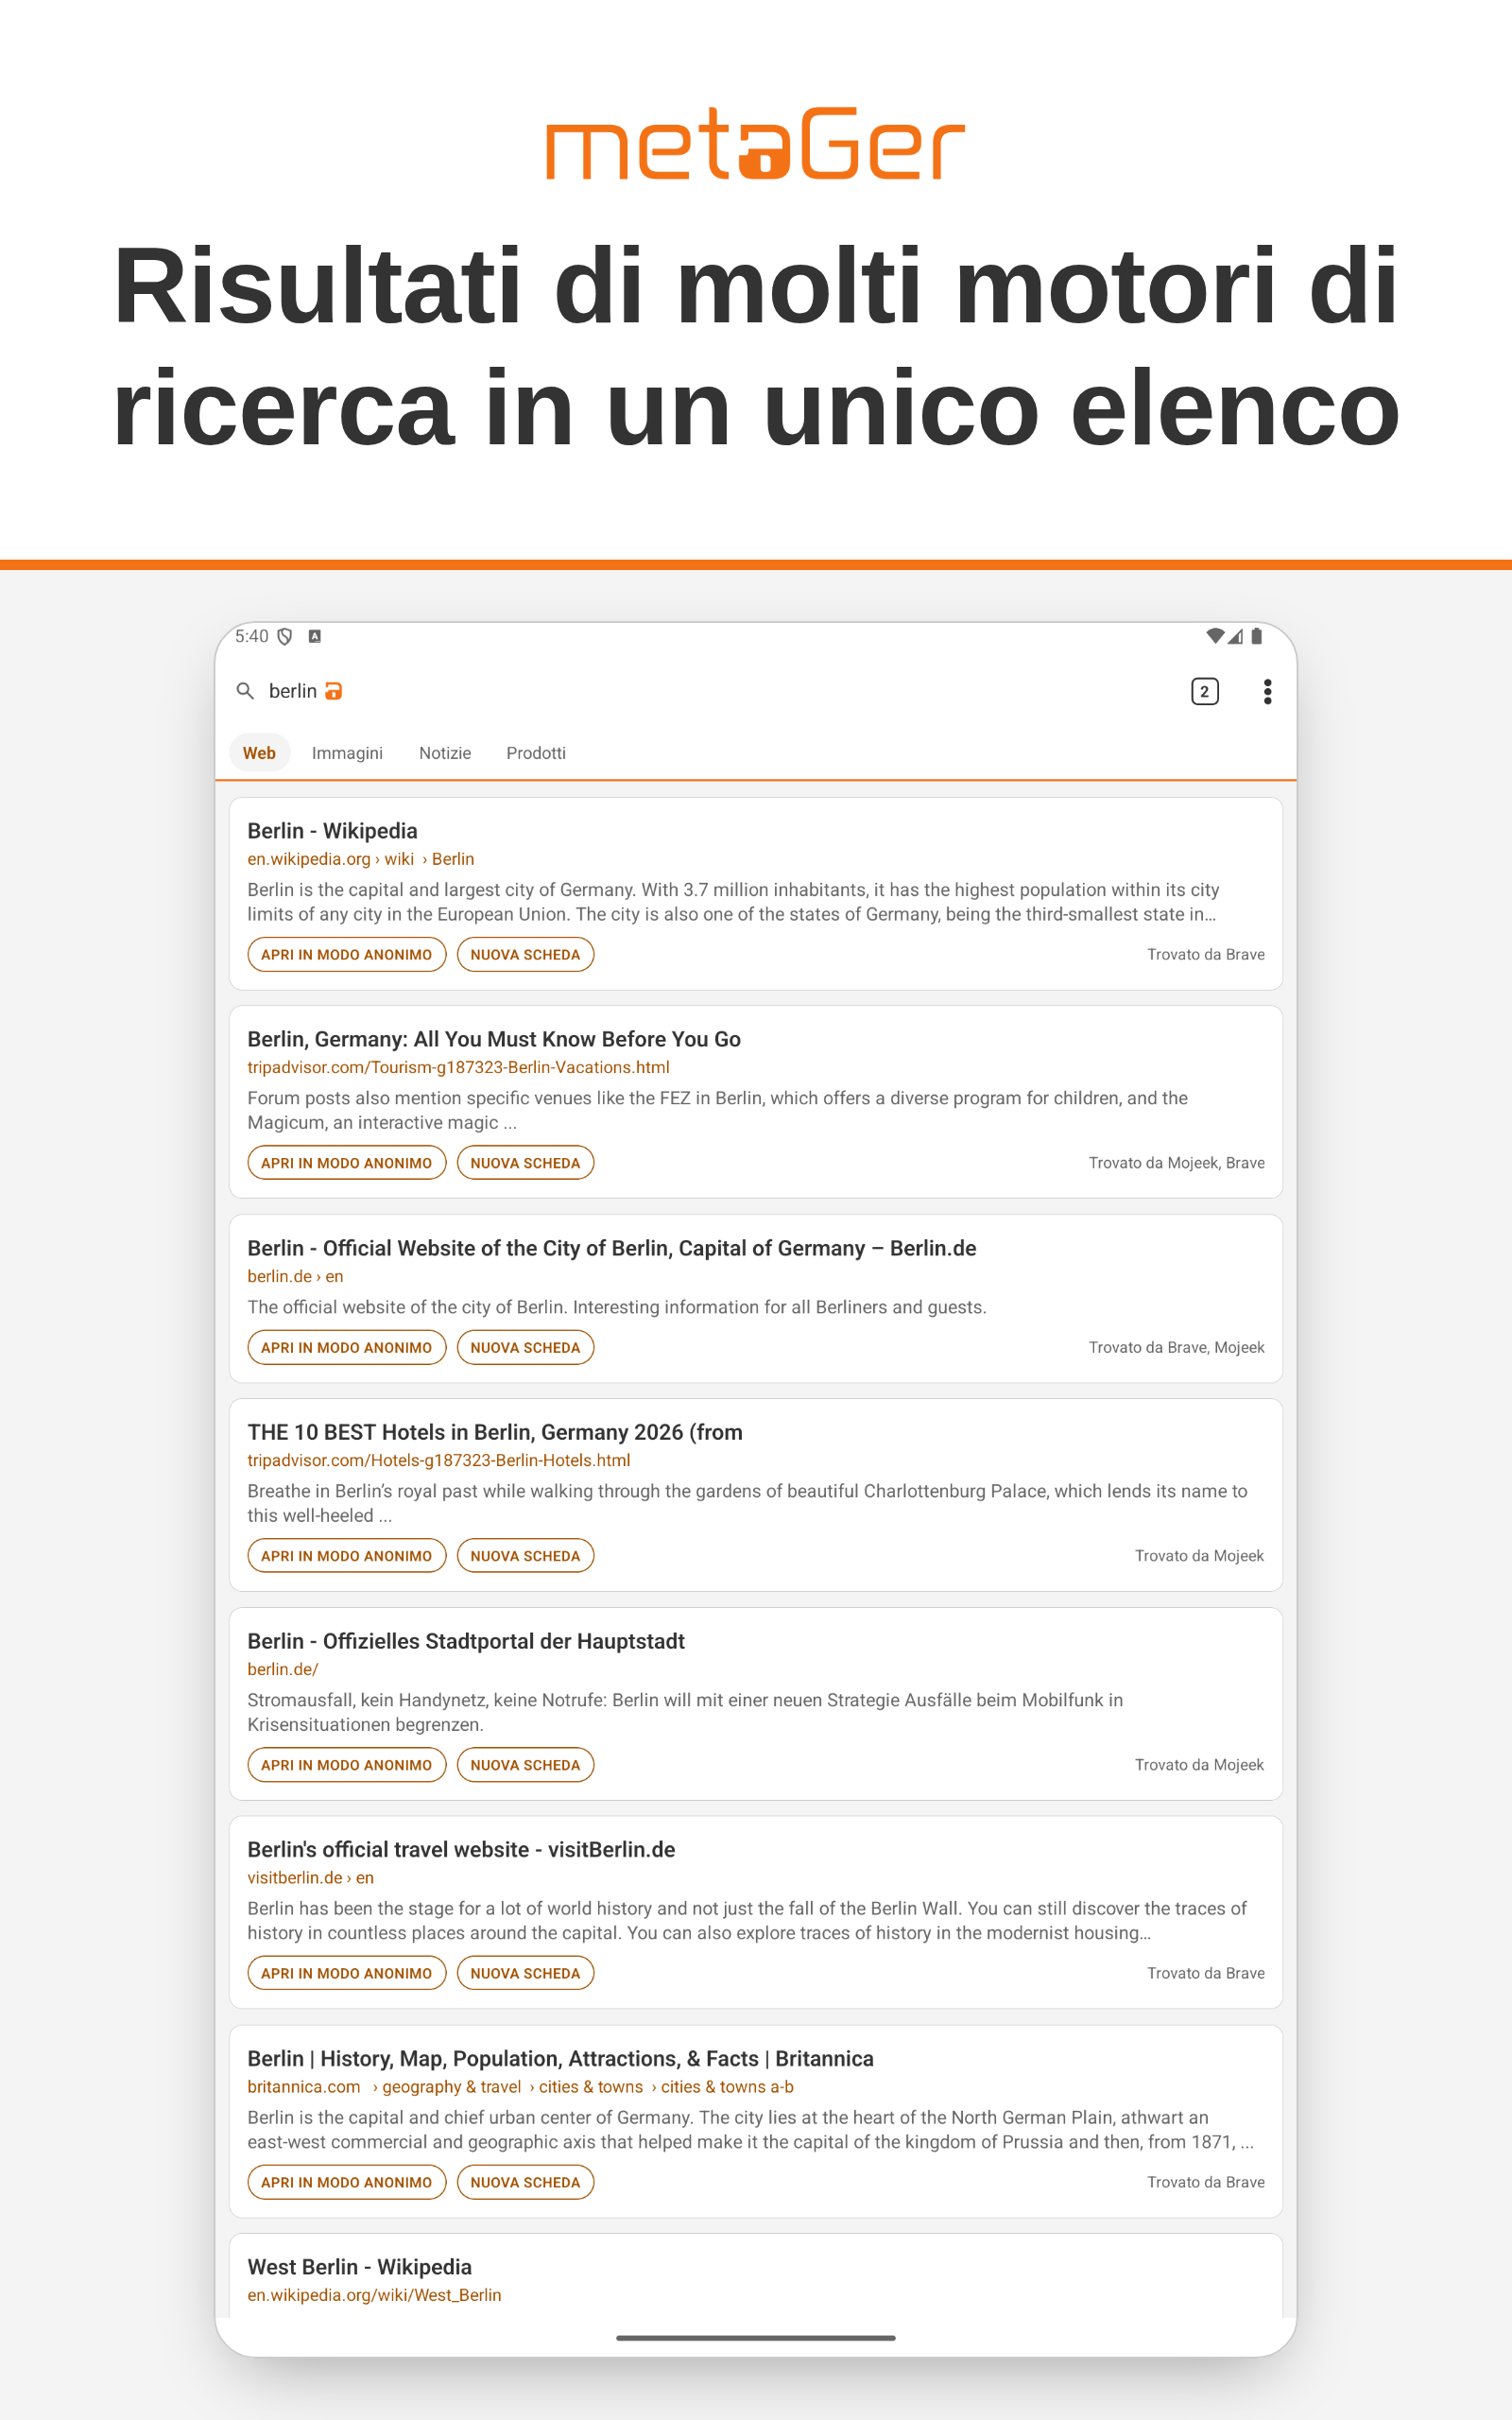Open the Berlin - Wikipedia result
This screenshot has height=2420, width=1512.
[x=333, y=831]
